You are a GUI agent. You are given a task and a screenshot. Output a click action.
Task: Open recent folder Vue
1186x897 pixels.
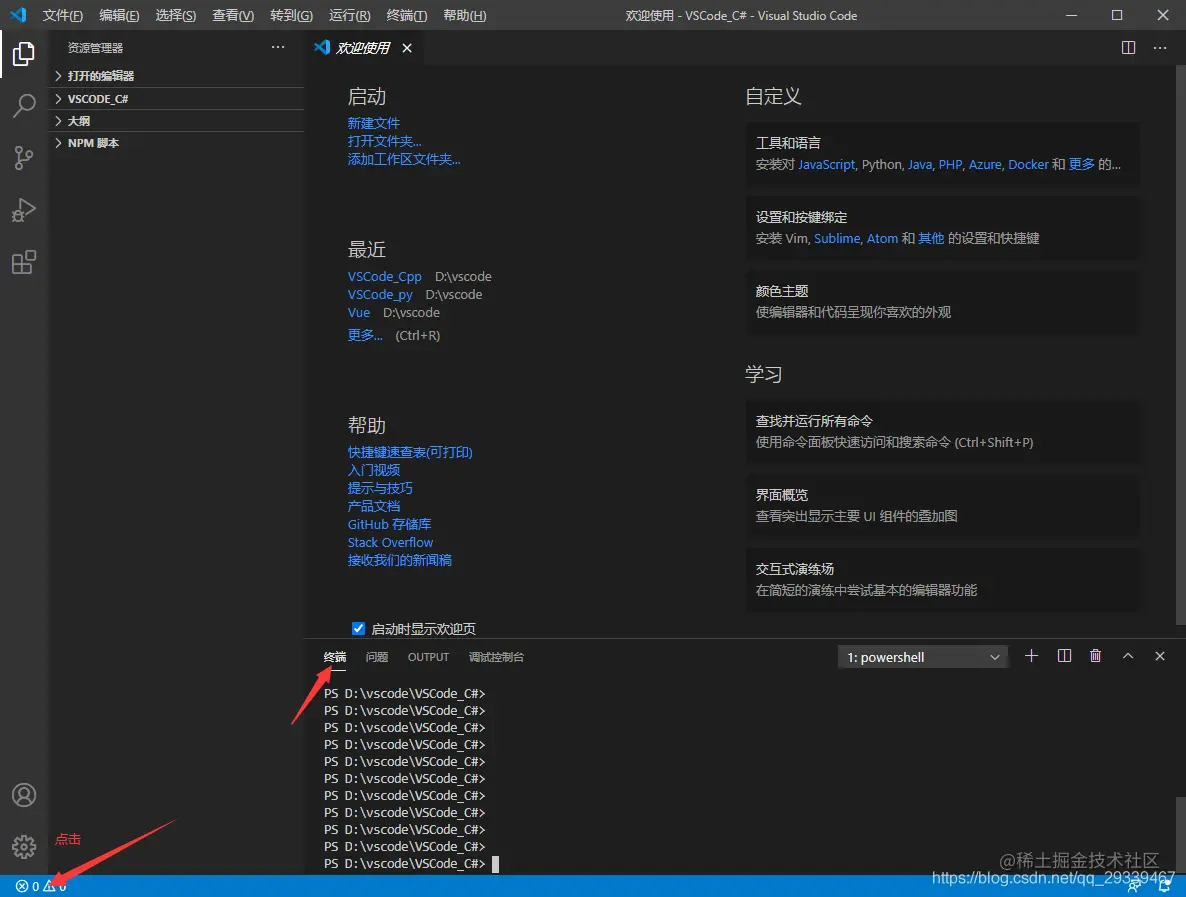(359, 312)
